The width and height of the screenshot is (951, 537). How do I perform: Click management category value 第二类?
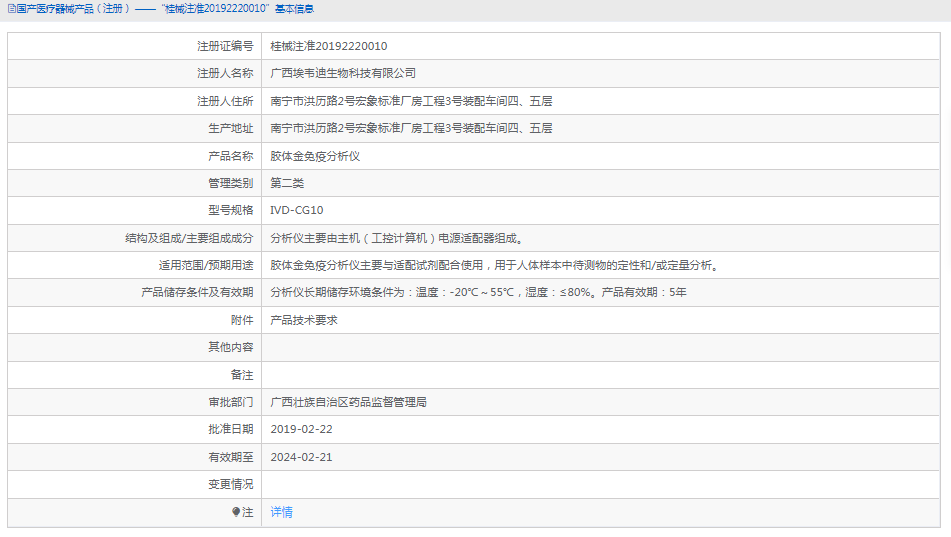(x=287, y=183)
